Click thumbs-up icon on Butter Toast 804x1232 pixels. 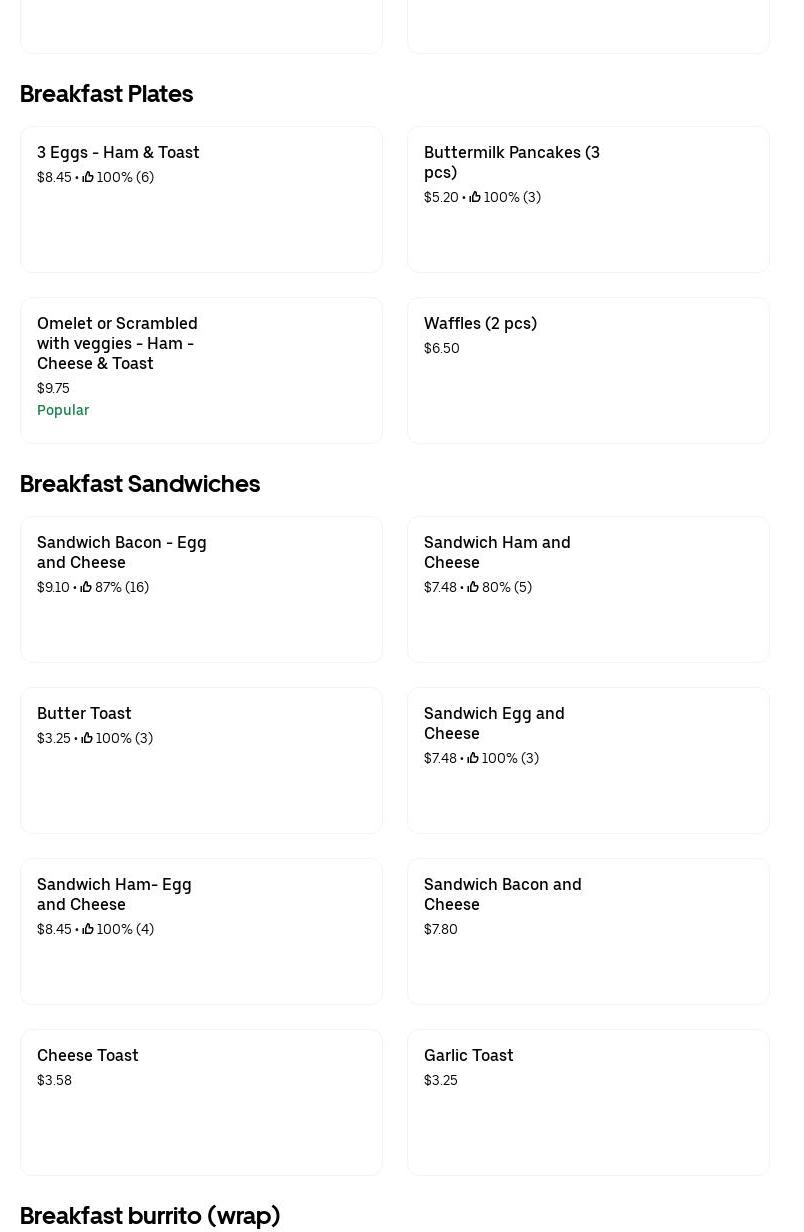pos(87,738)
